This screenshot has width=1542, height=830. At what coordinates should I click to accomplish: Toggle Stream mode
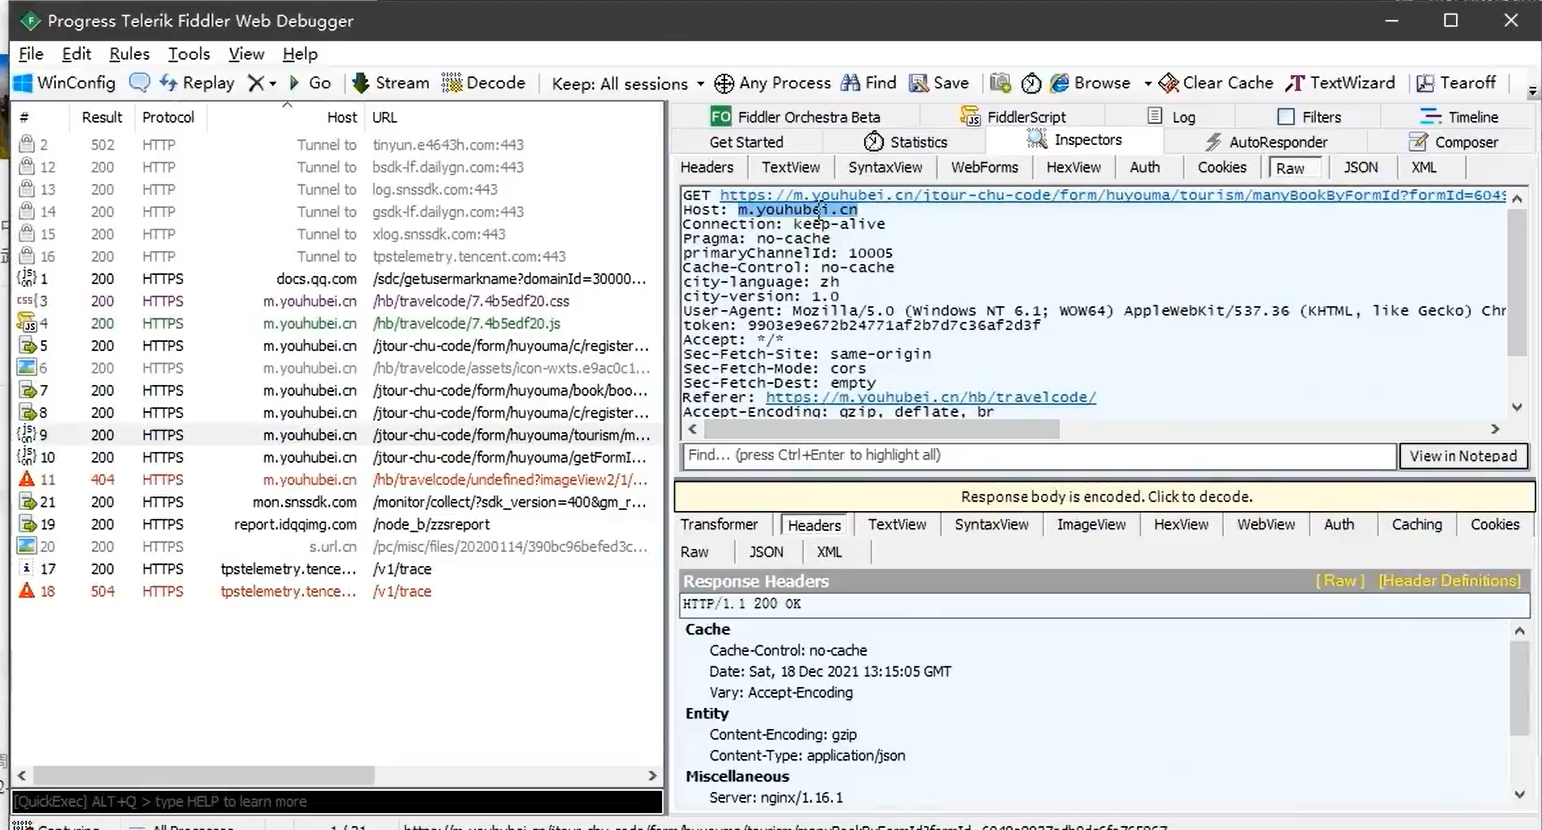(x=390, y=83)
